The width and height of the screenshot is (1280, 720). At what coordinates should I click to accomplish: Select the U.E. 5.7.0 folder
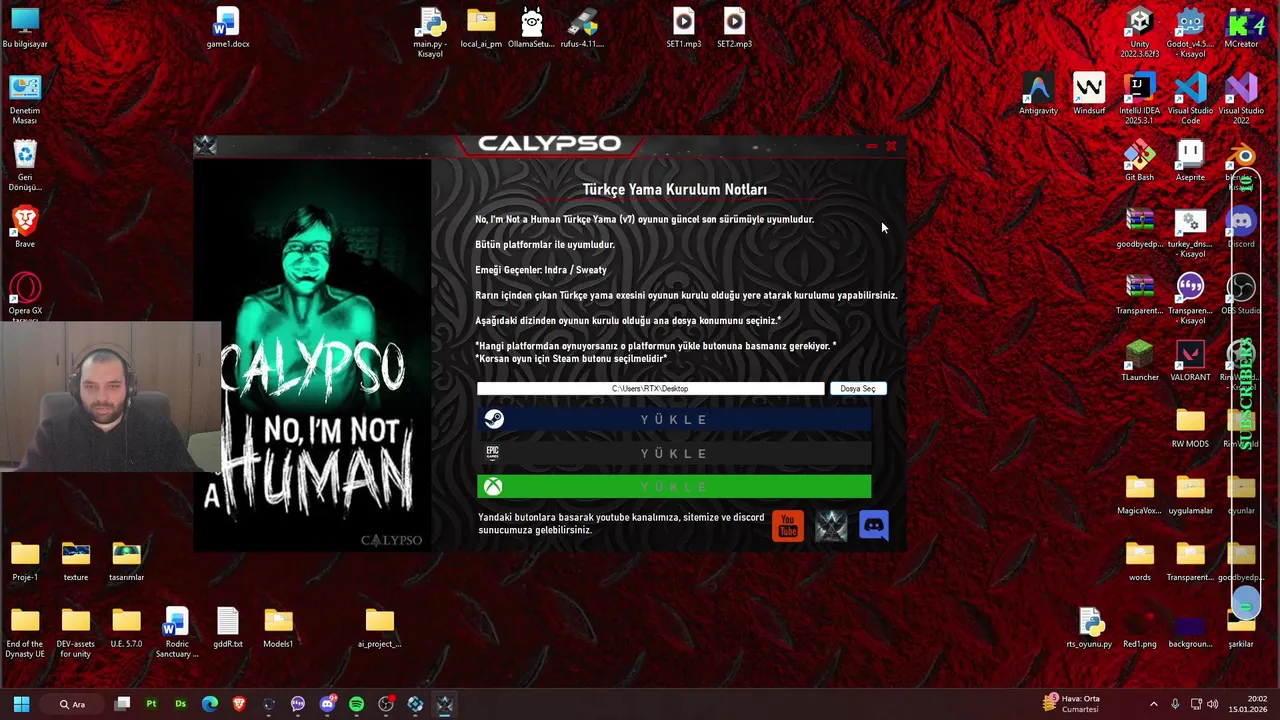point(126,628)
